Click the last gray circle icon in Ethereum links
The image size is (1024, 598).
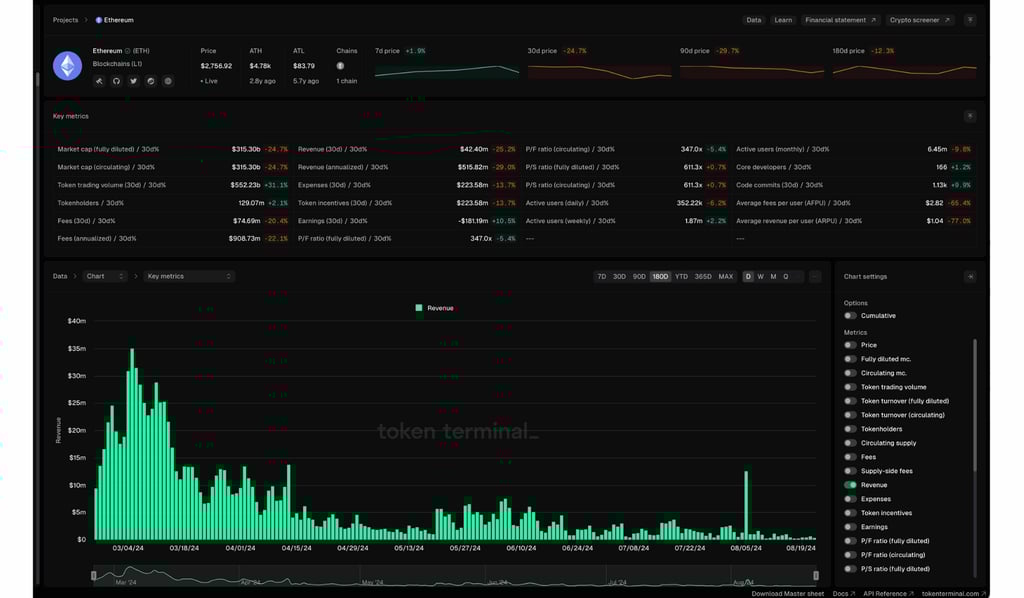click(168, 81)
